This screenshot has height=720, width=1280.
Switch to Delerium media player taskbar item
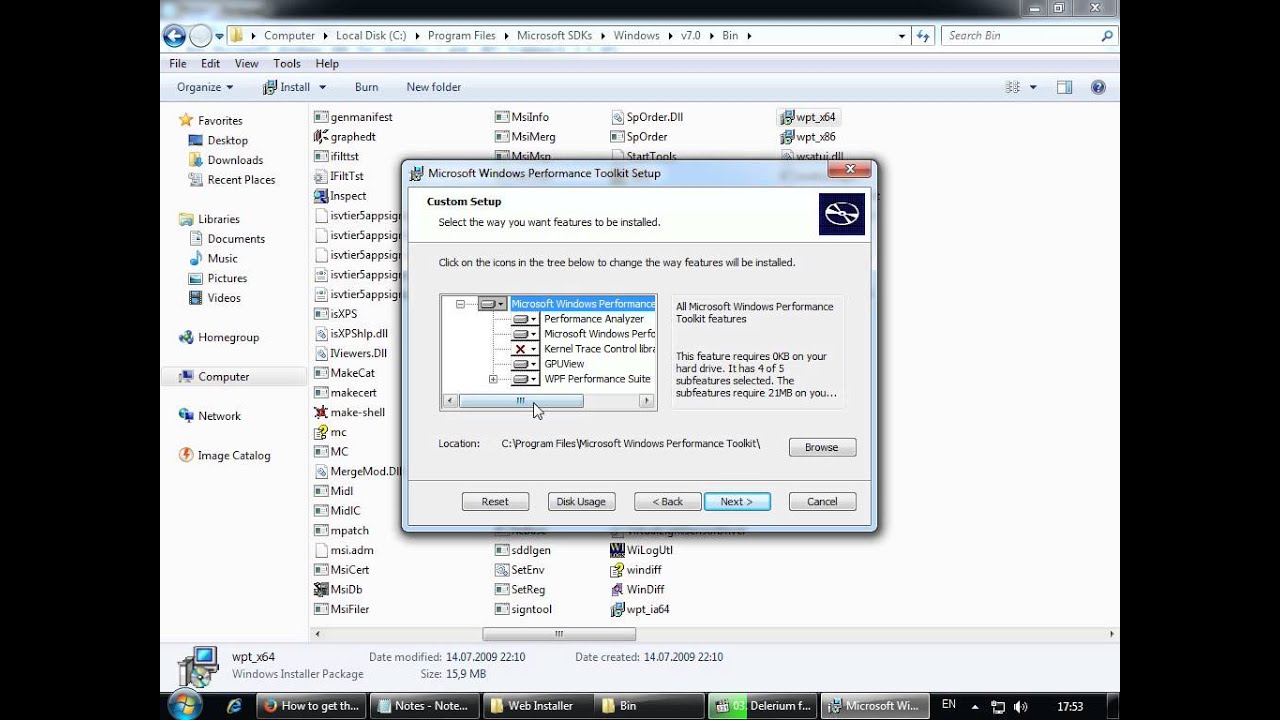[763, 705]
